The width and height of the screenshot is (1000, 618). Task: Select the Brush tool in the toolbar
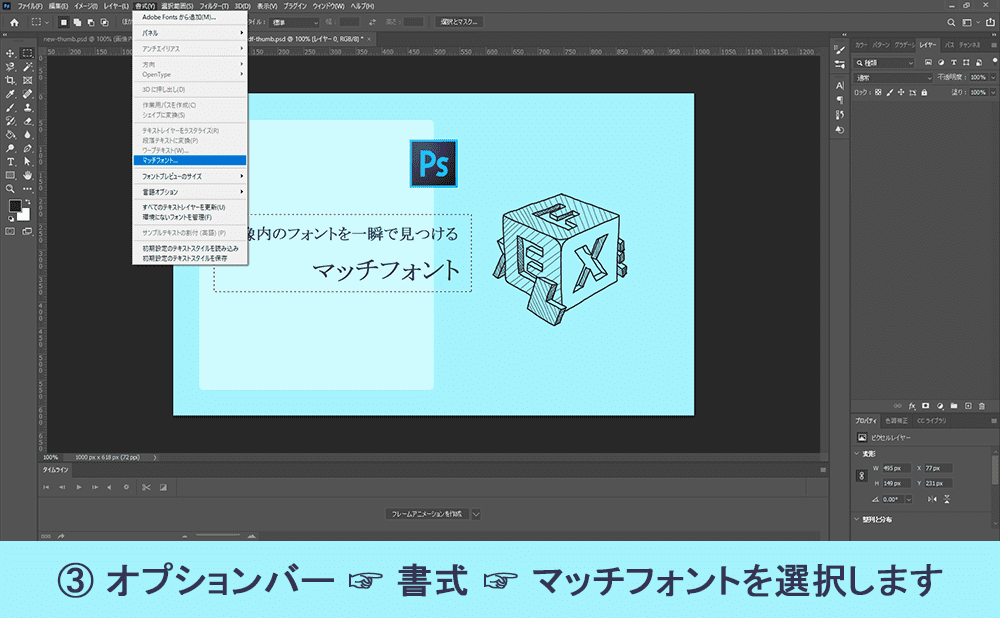click(11, 107)
